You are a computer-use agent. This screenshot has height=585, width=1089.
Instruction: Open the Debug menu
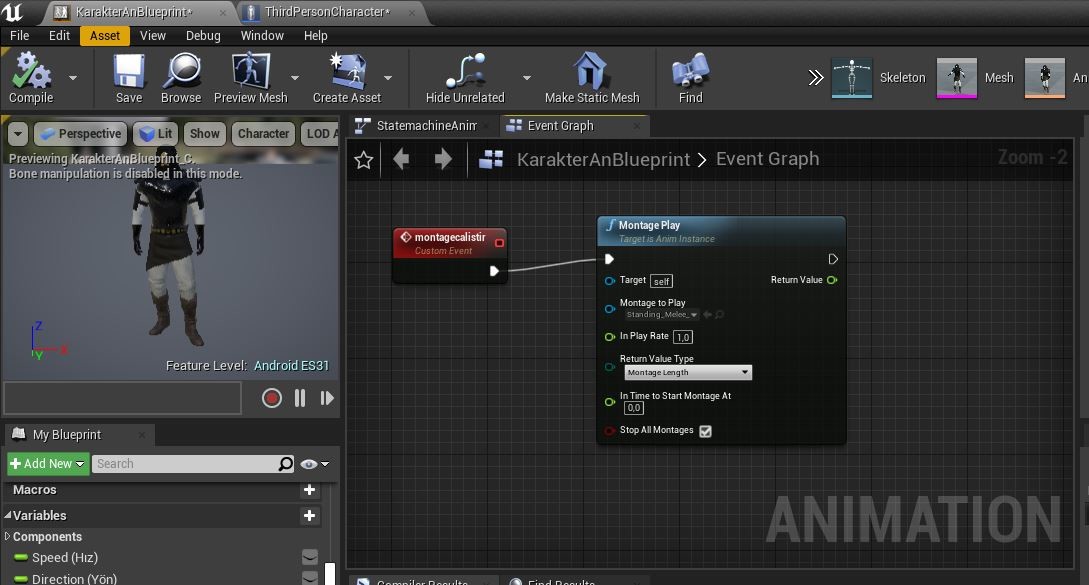tap(203, 35)
